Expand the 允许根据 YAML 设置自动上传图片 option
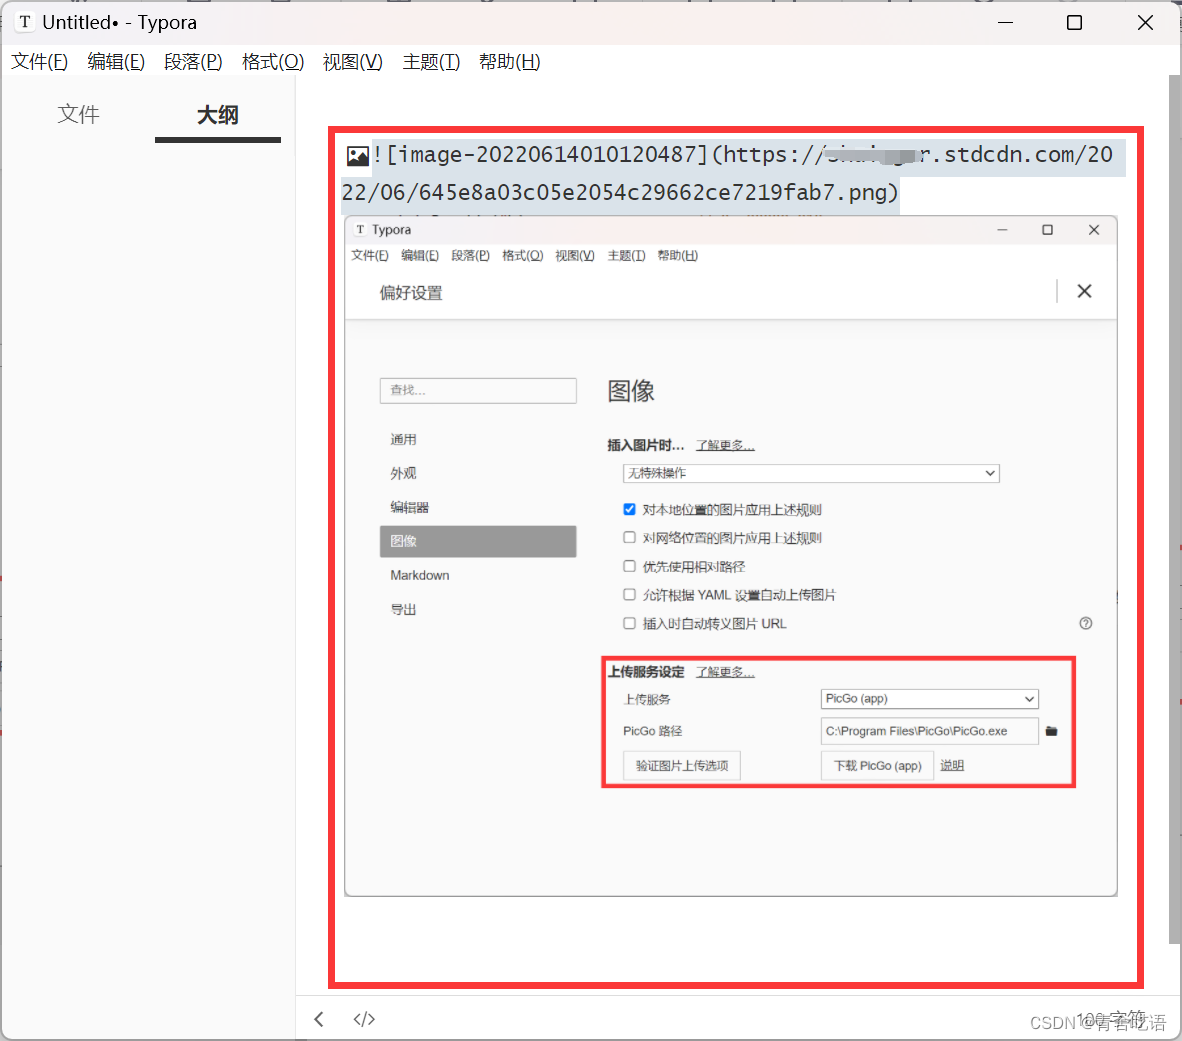This screenshot has width=1182, height=1041. pos(629,594)
